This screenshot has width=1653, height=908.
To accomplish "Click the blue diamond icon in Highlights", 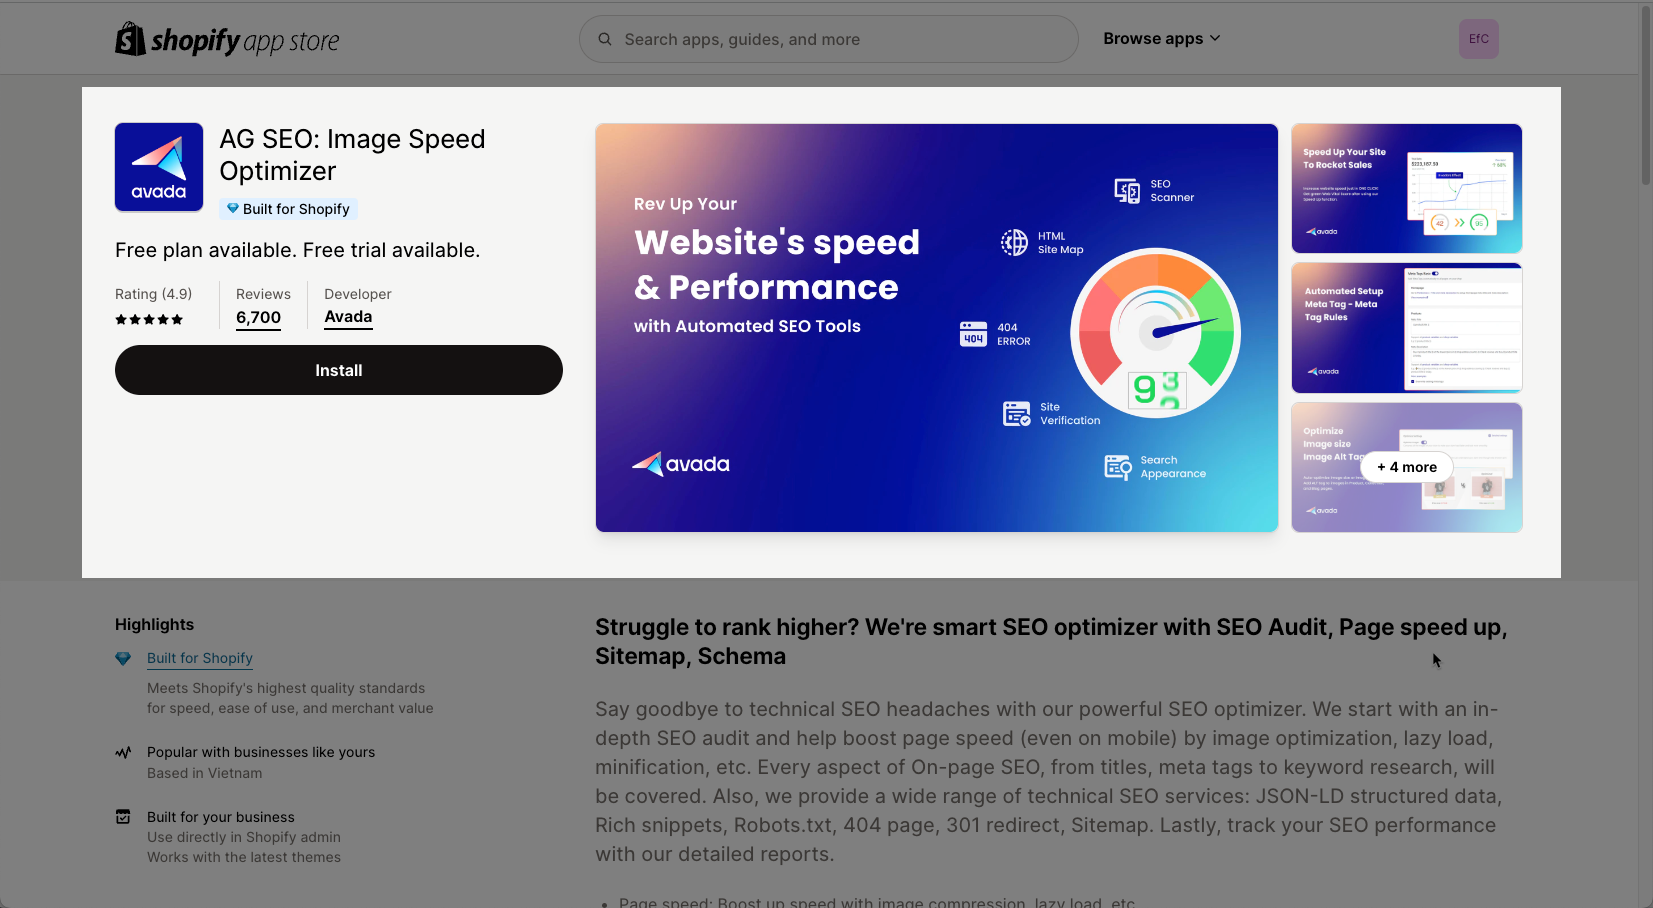I will (123, 658).
